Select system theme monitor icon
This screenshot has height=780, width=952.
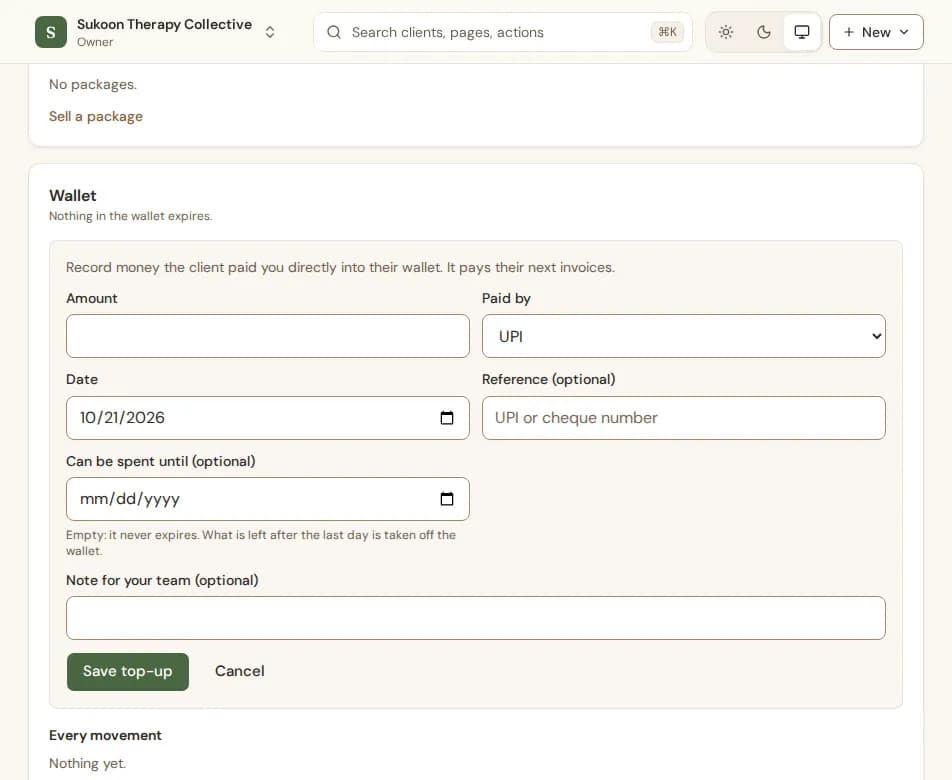click(x=802, y=32)
